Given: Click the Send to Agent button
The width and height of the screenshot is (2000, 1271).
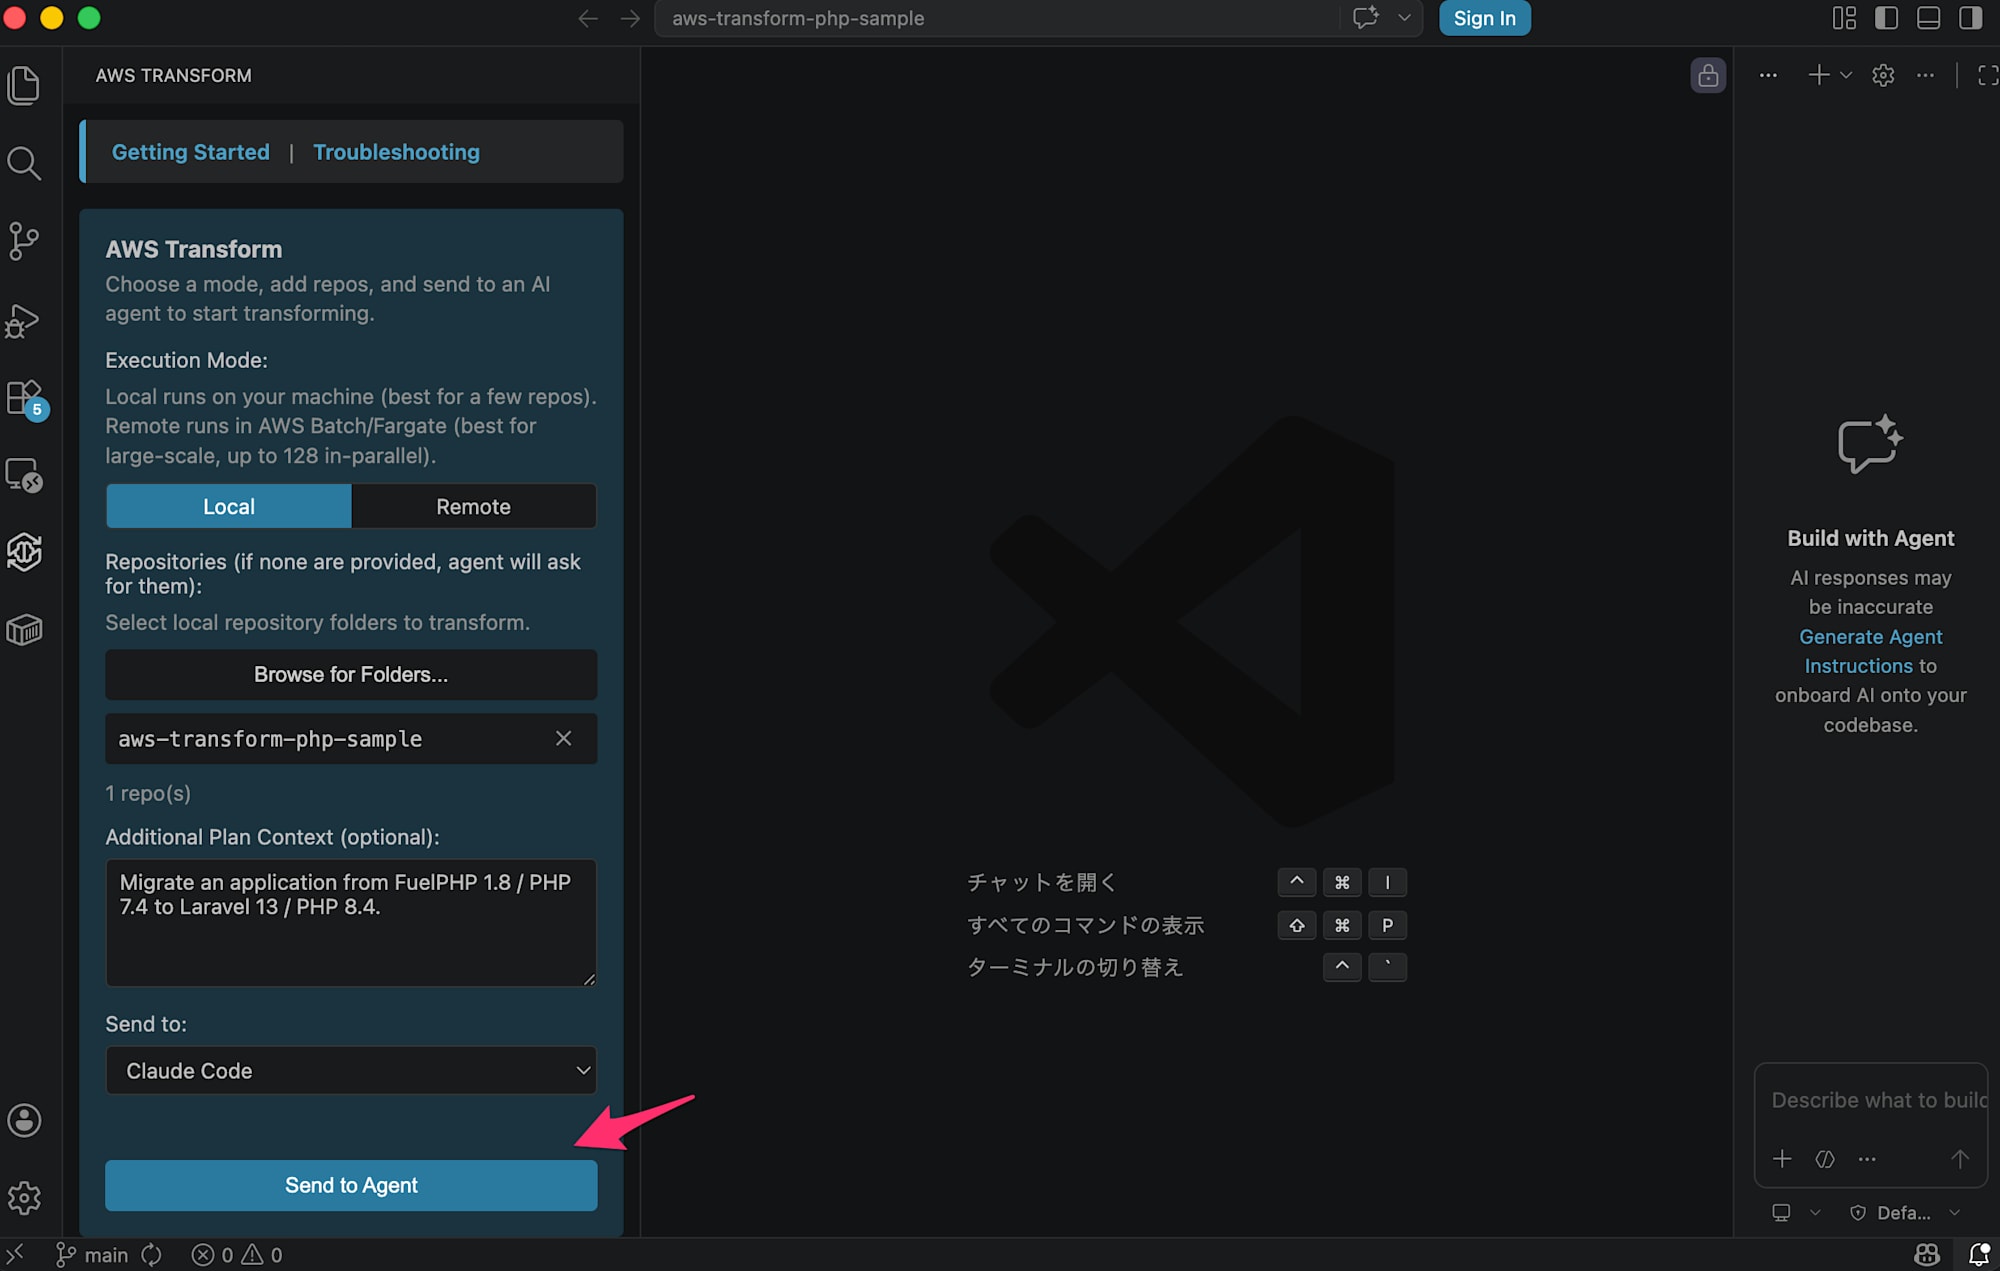Looking at the screenshot, I should coord(351,1185).
